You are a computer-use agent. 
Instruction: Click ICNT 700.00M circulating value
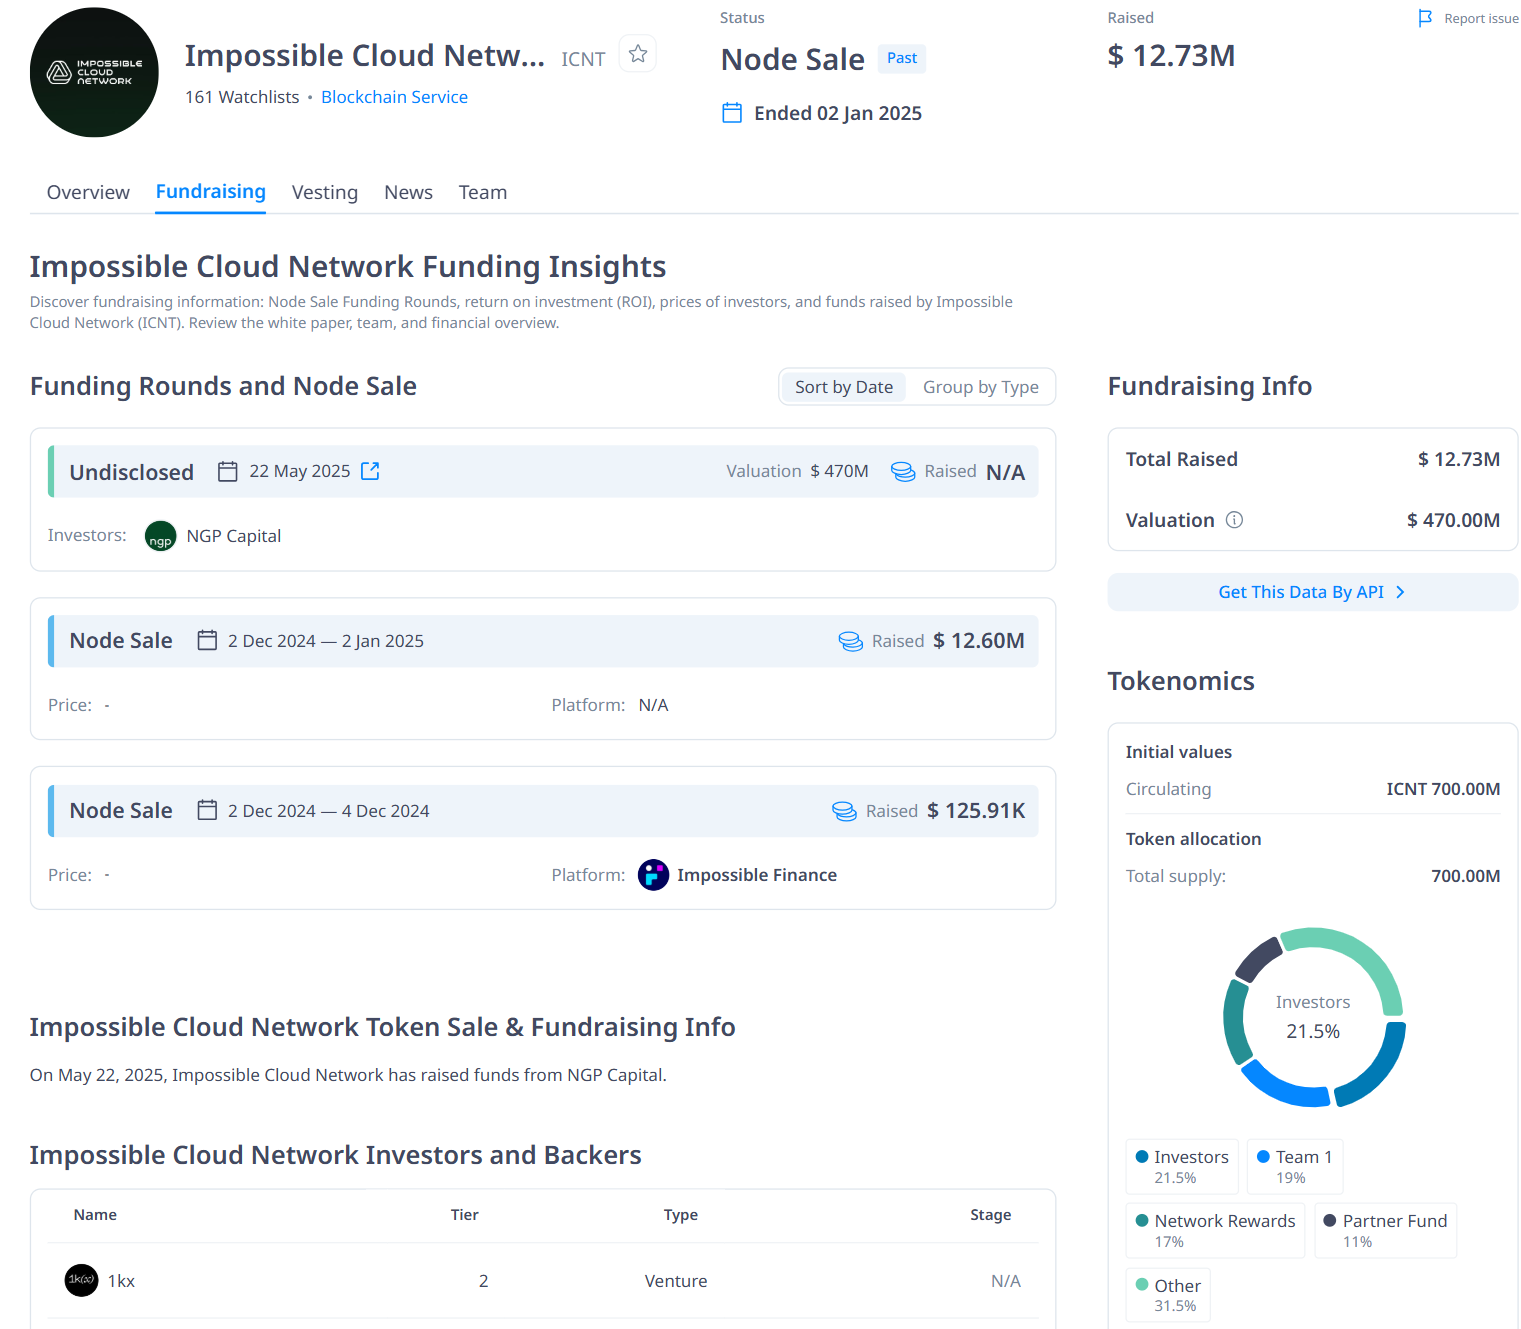tap(1443, 789)
